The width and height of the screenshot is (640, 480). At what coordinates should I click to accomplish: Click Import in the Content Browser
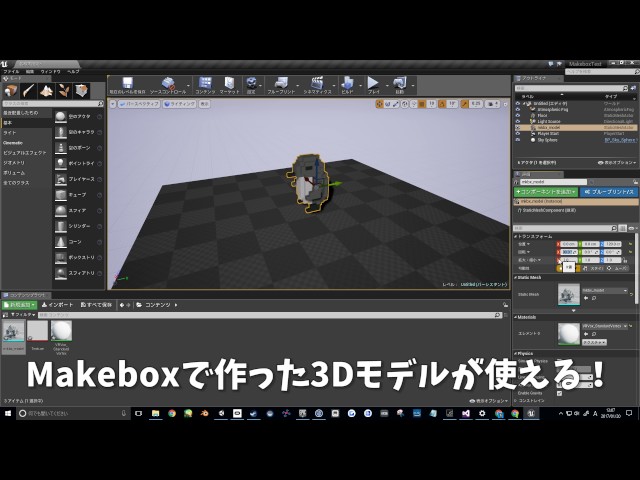click(58, 305)
